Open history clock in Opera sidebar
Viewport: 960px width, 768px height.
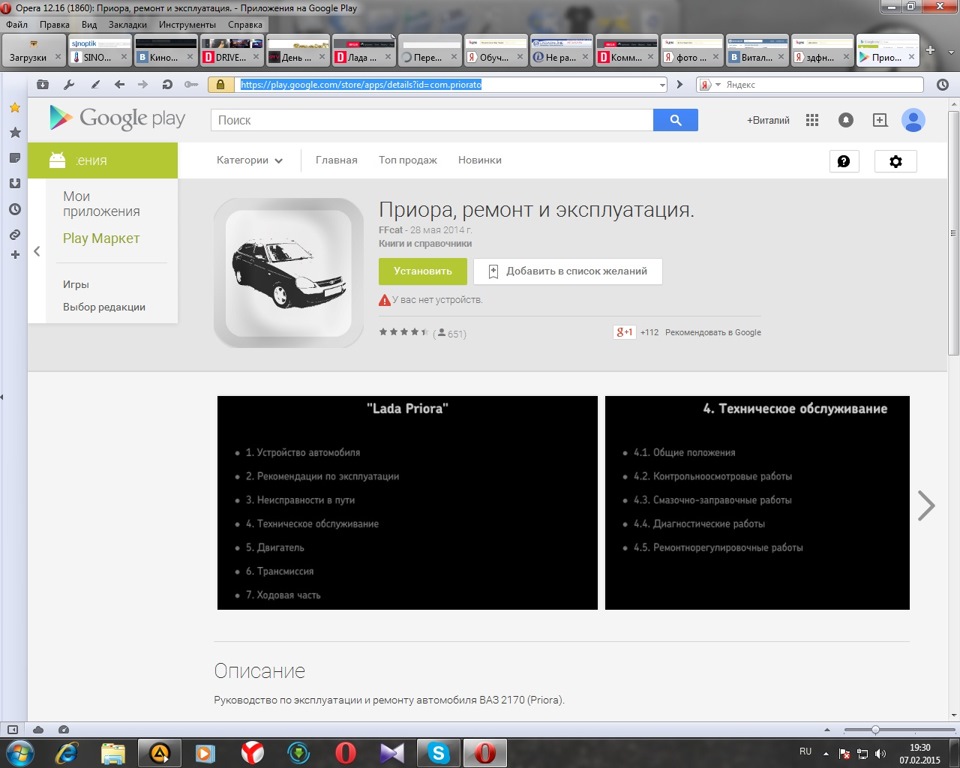tap(15, 209)
